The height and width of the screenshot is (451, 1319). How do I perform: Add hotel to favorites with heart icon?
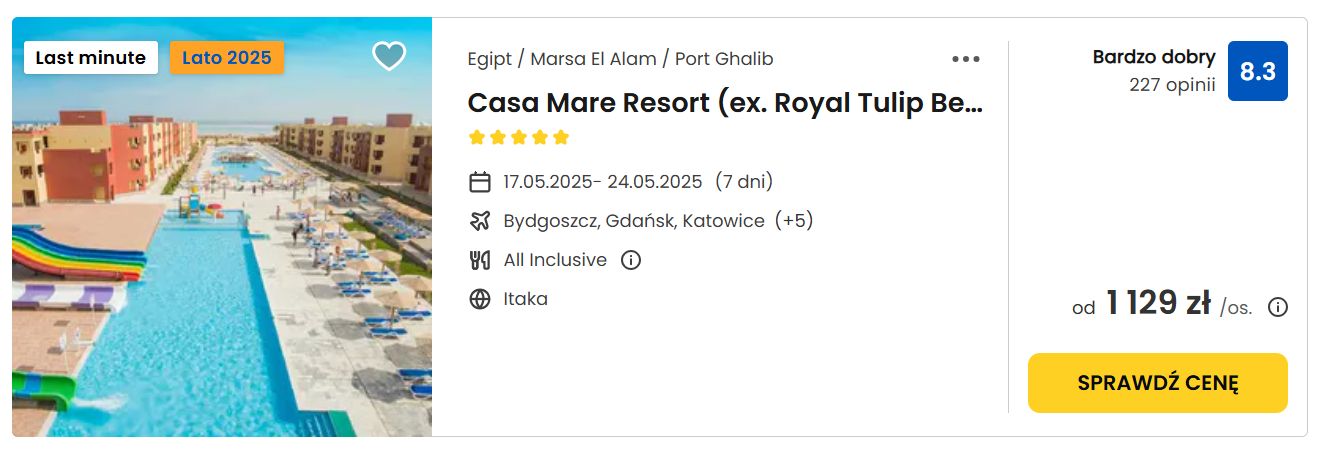point(389,56)
